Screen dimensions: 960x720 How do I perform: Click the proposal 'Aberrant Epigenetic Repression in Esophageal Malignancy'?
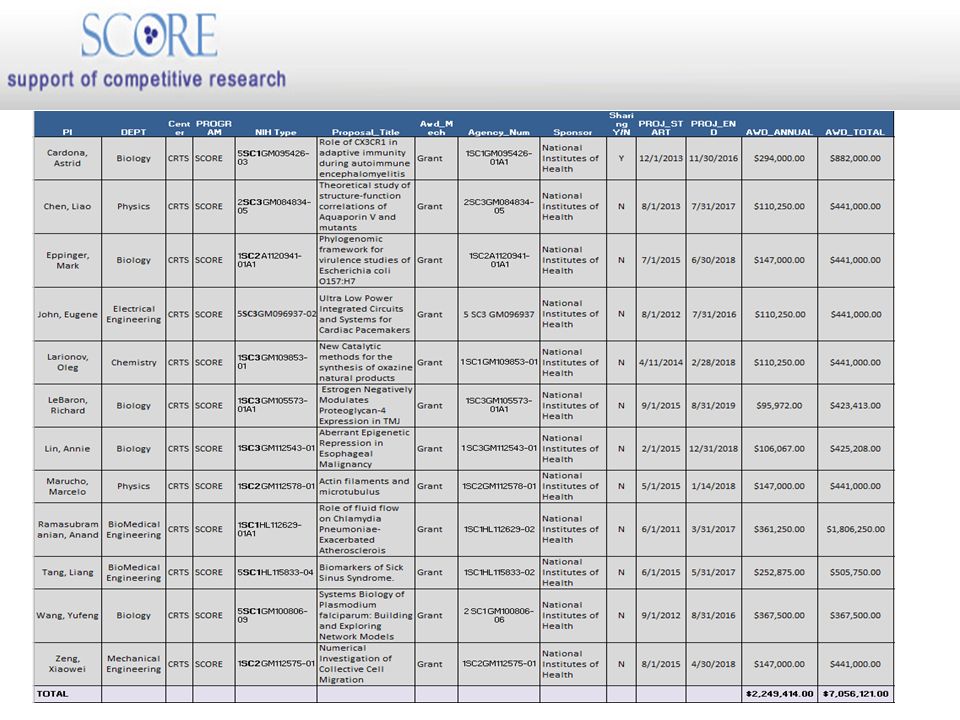(366, 448)
